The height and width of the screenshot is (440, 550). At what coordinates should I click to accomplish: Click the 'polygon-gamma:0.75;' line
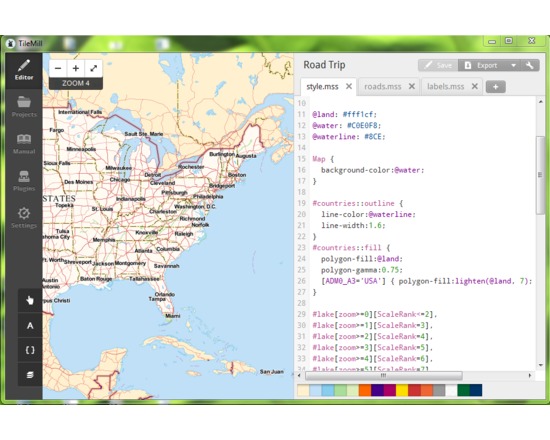[362, 270]
